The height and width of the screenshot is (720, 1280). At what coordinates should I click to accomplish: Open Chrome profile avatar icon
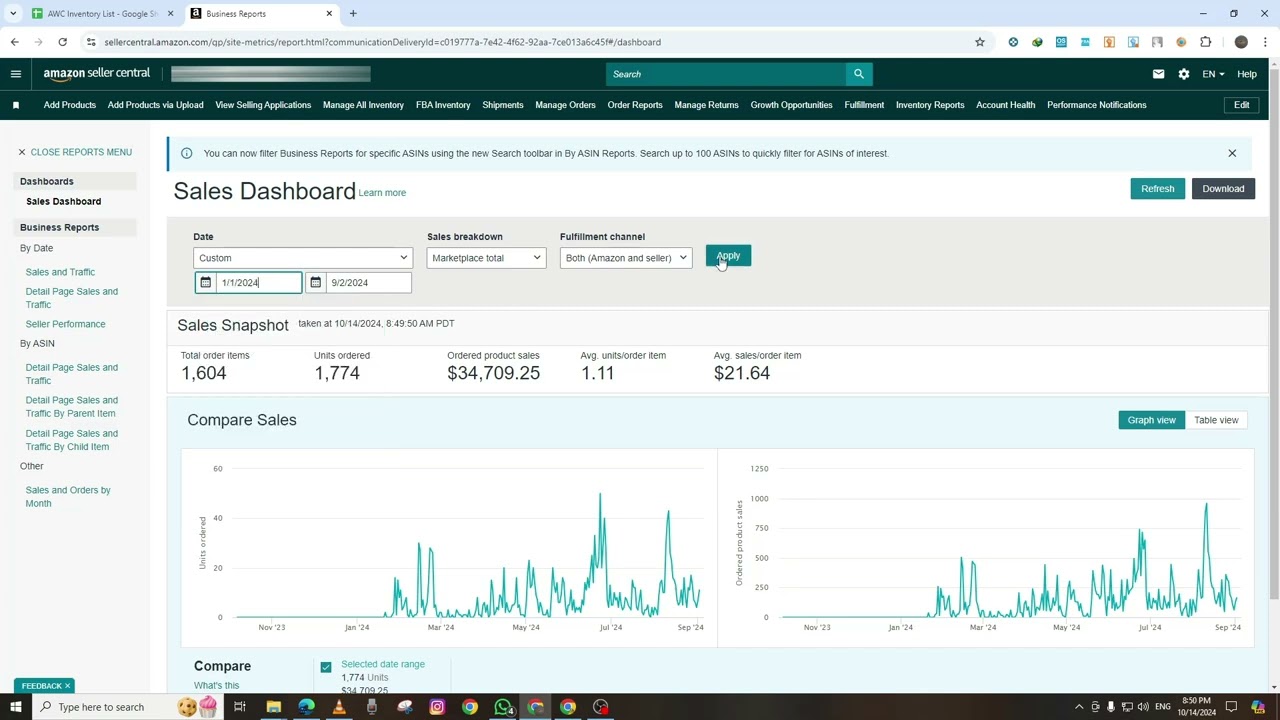[x=1241, y=42]
